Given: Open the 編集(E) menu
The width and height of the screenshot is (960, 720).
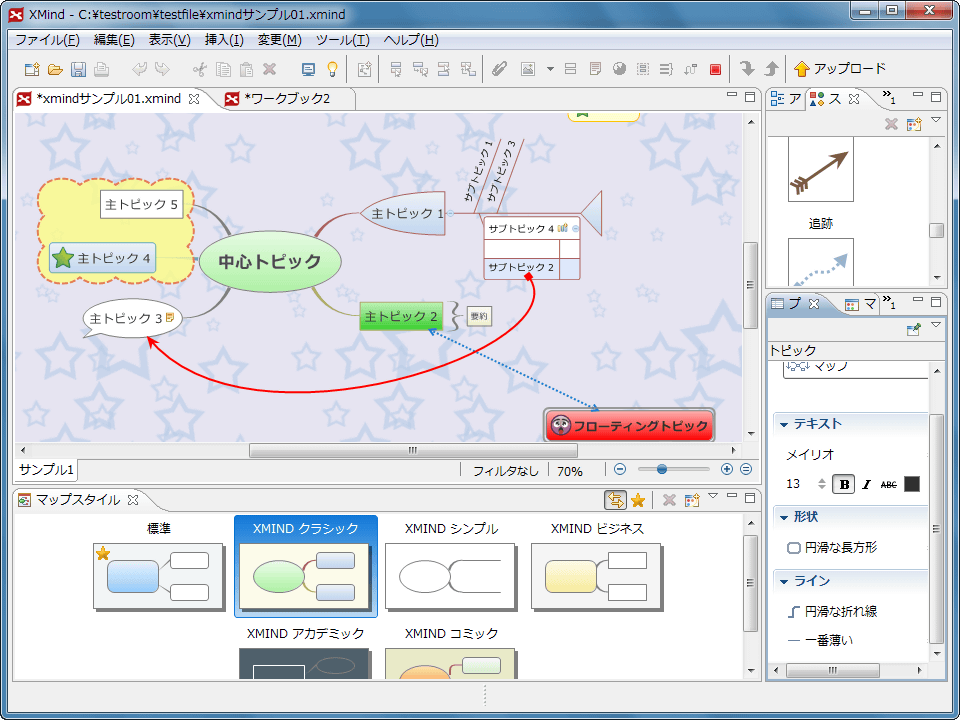Looking at the screenshot, I should click(114, 40).
